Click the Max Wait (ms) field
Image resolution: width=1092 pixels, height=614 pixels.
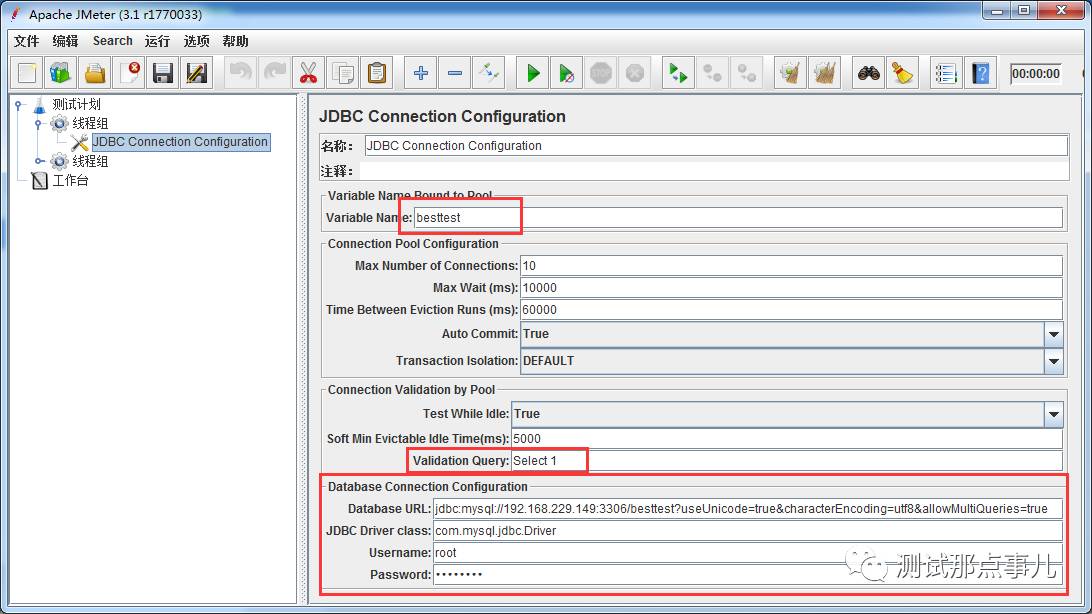click(x=791, y=288)
